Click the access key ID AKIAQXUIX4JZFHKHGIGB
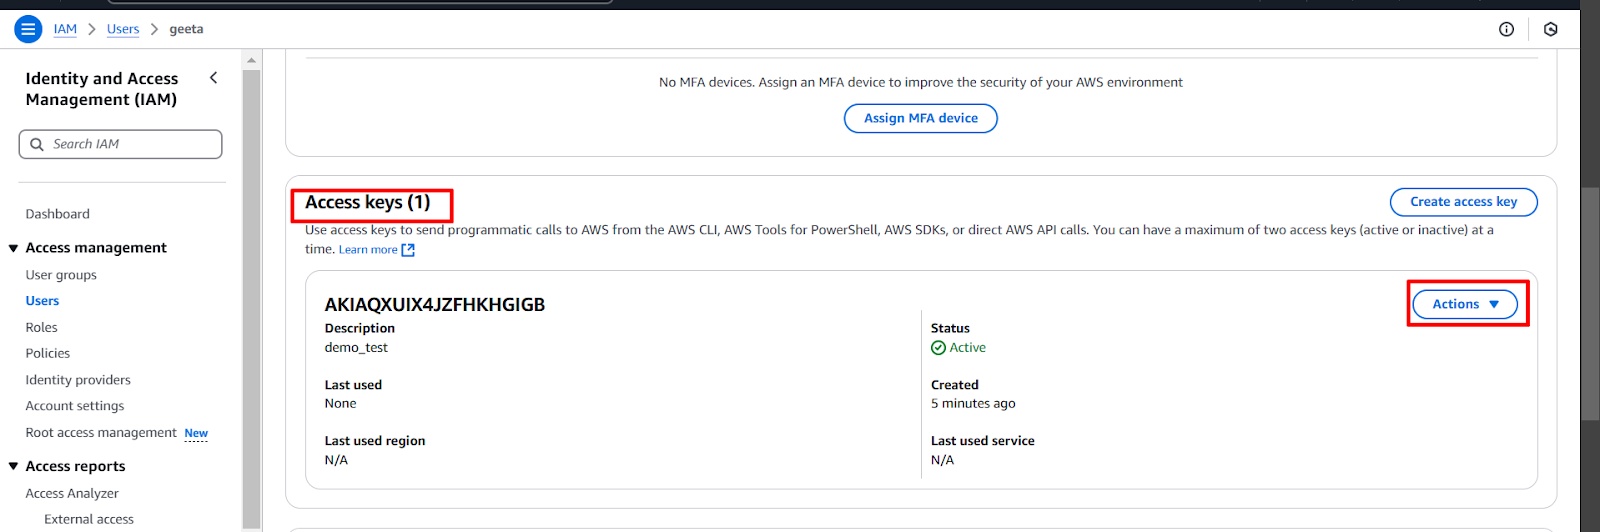This screenshot has height=532, width=1600. point(435,305)
